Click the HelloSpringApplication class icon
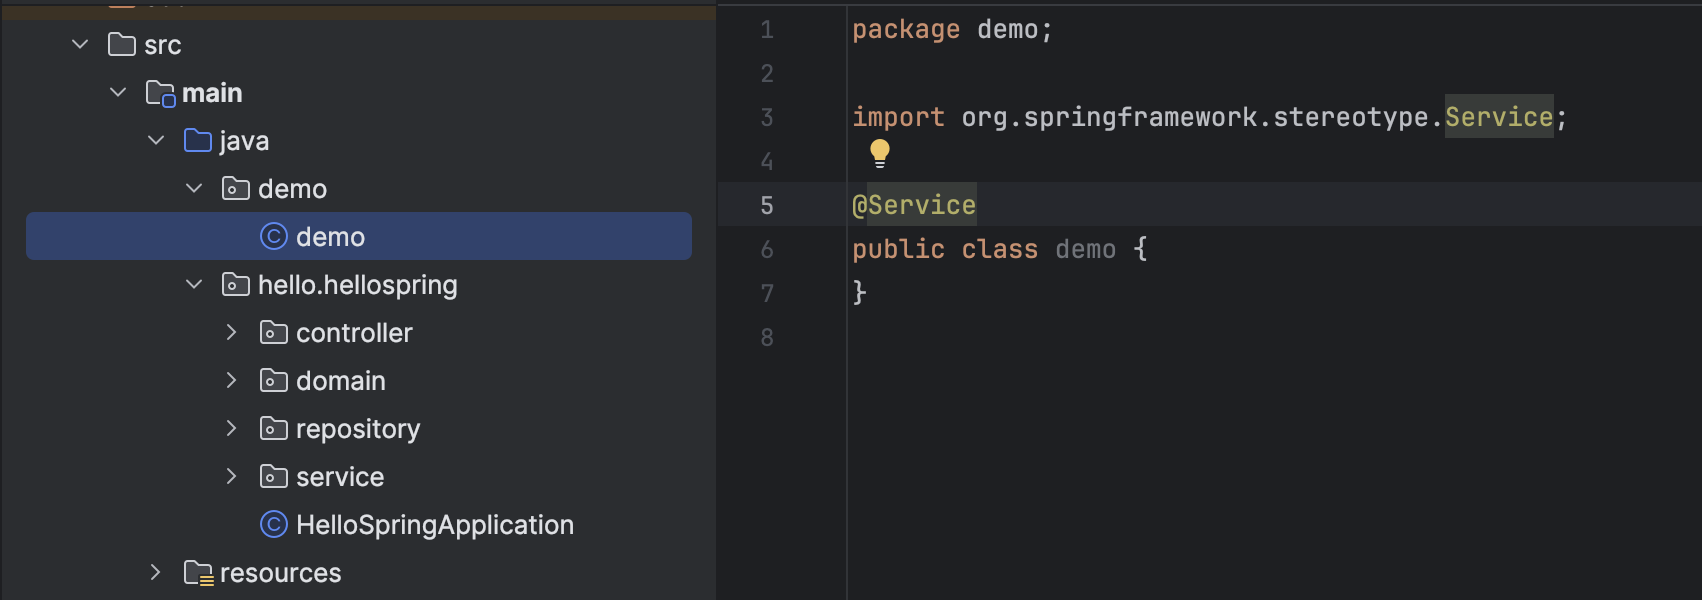Screen dimensions: 1702x600 273,524
